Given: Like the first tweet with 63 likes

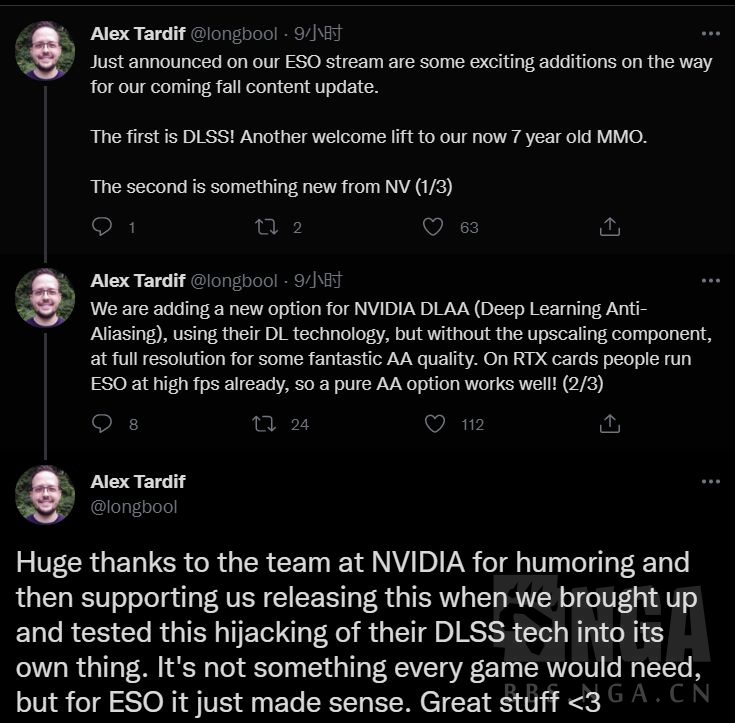Looking at the screenshot, I should coord(432,227).
